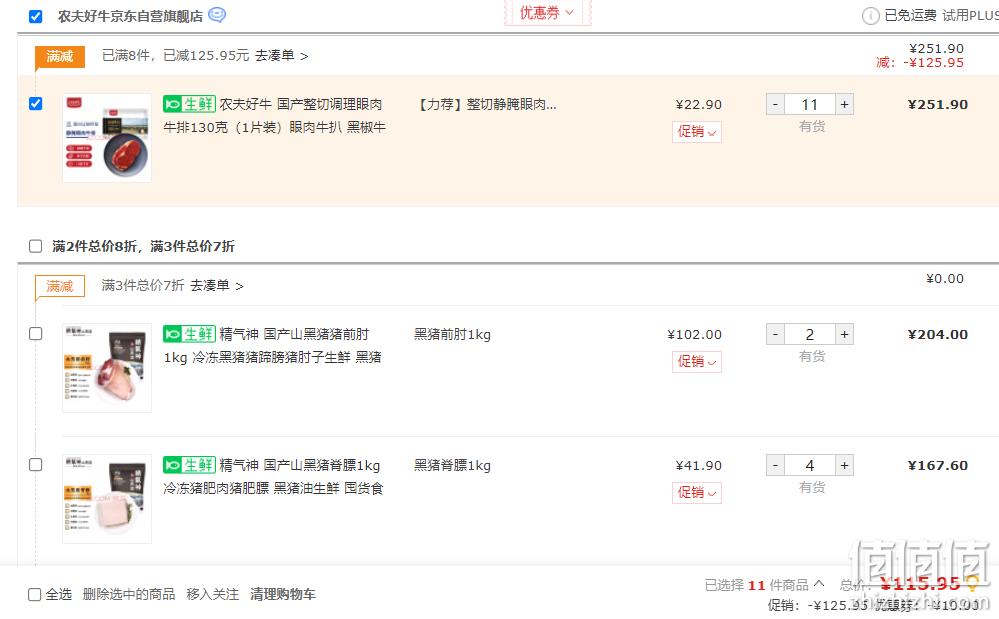
Task: Click the ¥102.00 unit price
Action: pos(694,334)
